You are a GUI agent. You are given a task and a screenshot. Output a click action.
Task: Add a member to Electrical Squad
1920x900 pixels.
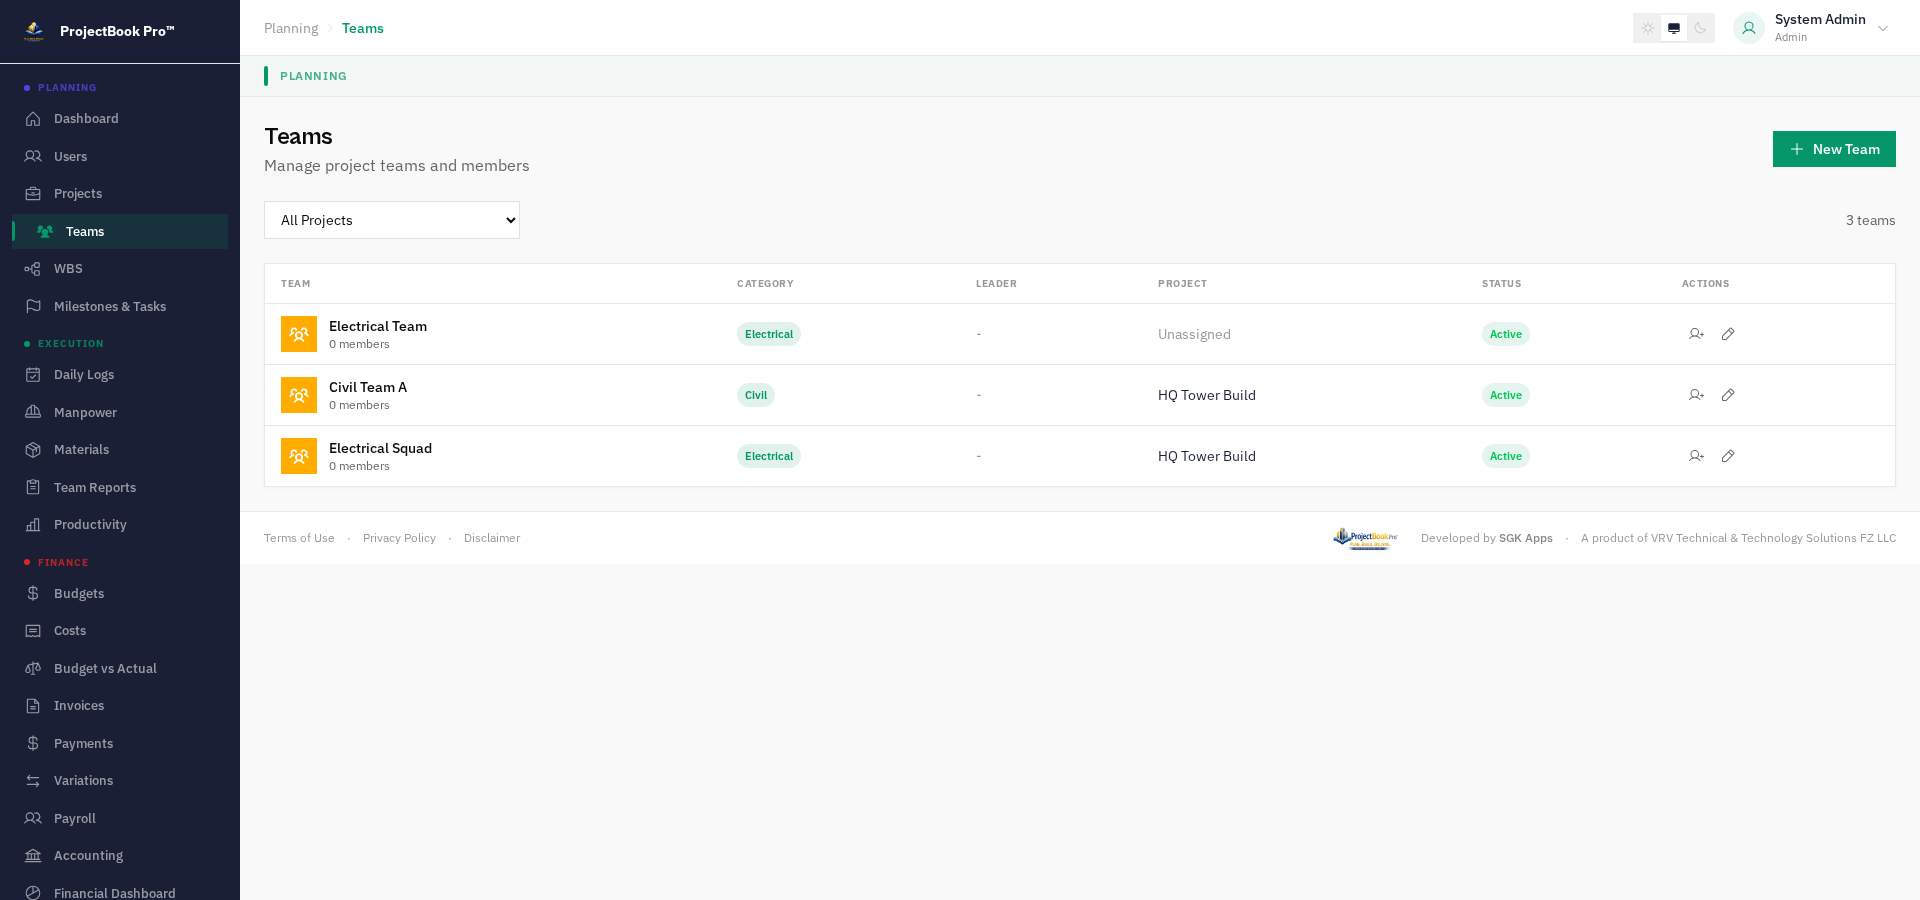[x=1696, y=456]
